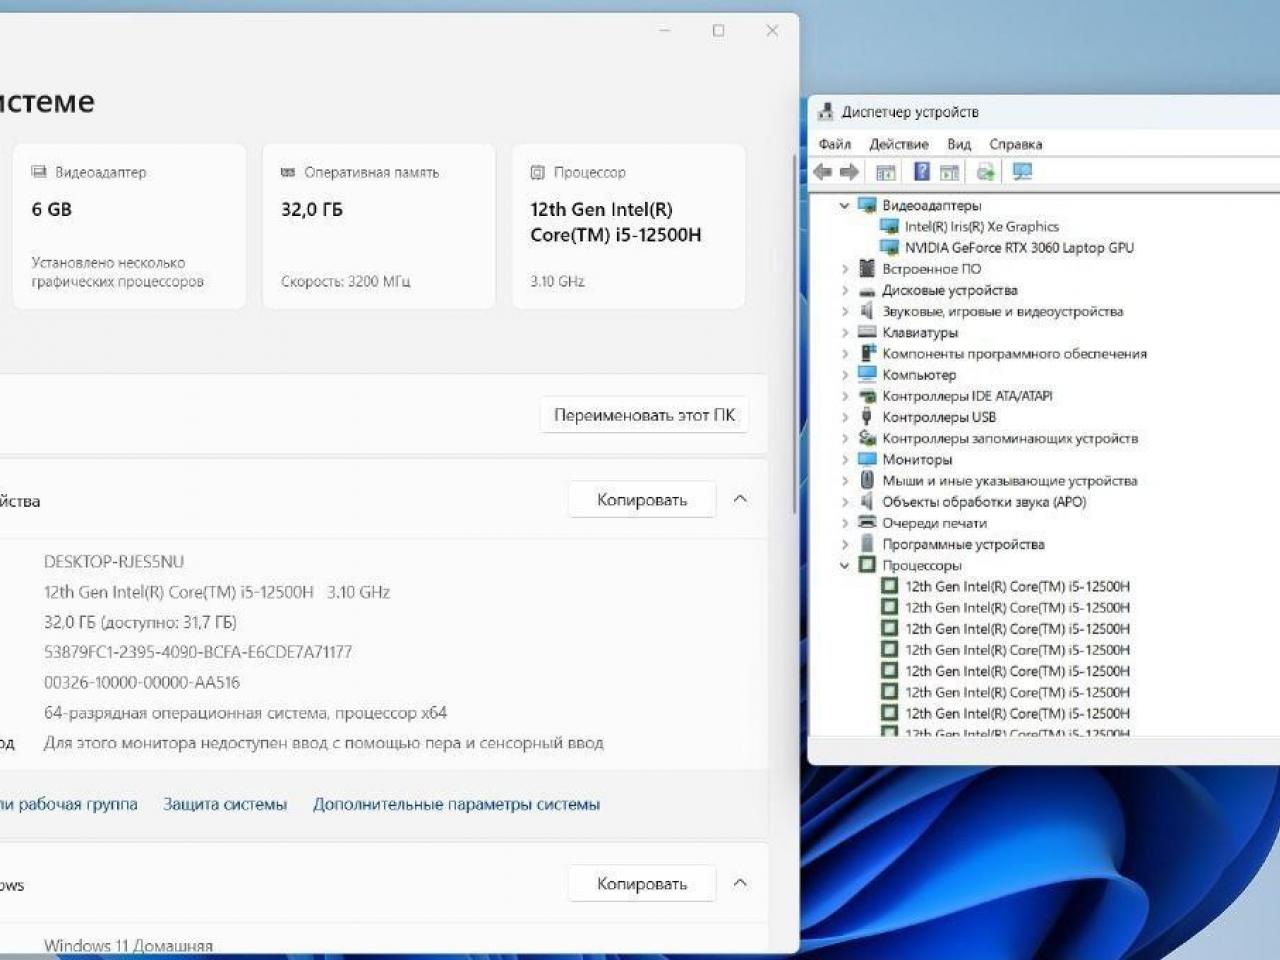The image size is (1280, 960).
Task: Click the Forward arrow in Device Manager toolbar
Action: pos(849,172)
